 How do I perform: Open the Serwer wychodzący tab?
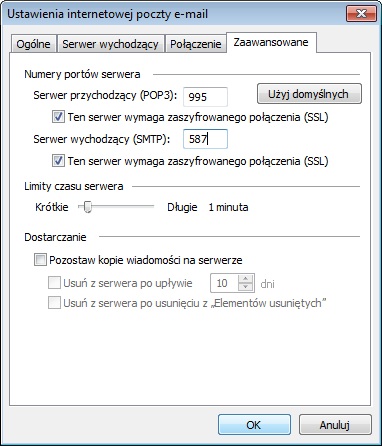(x=110, y=44)
